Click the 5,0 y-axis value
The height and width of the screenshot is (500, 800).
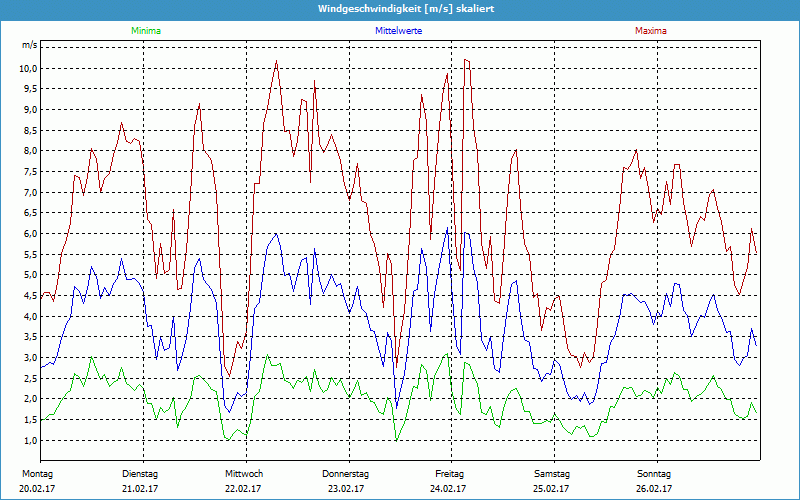pyautogui.click(x=30, y=275)
